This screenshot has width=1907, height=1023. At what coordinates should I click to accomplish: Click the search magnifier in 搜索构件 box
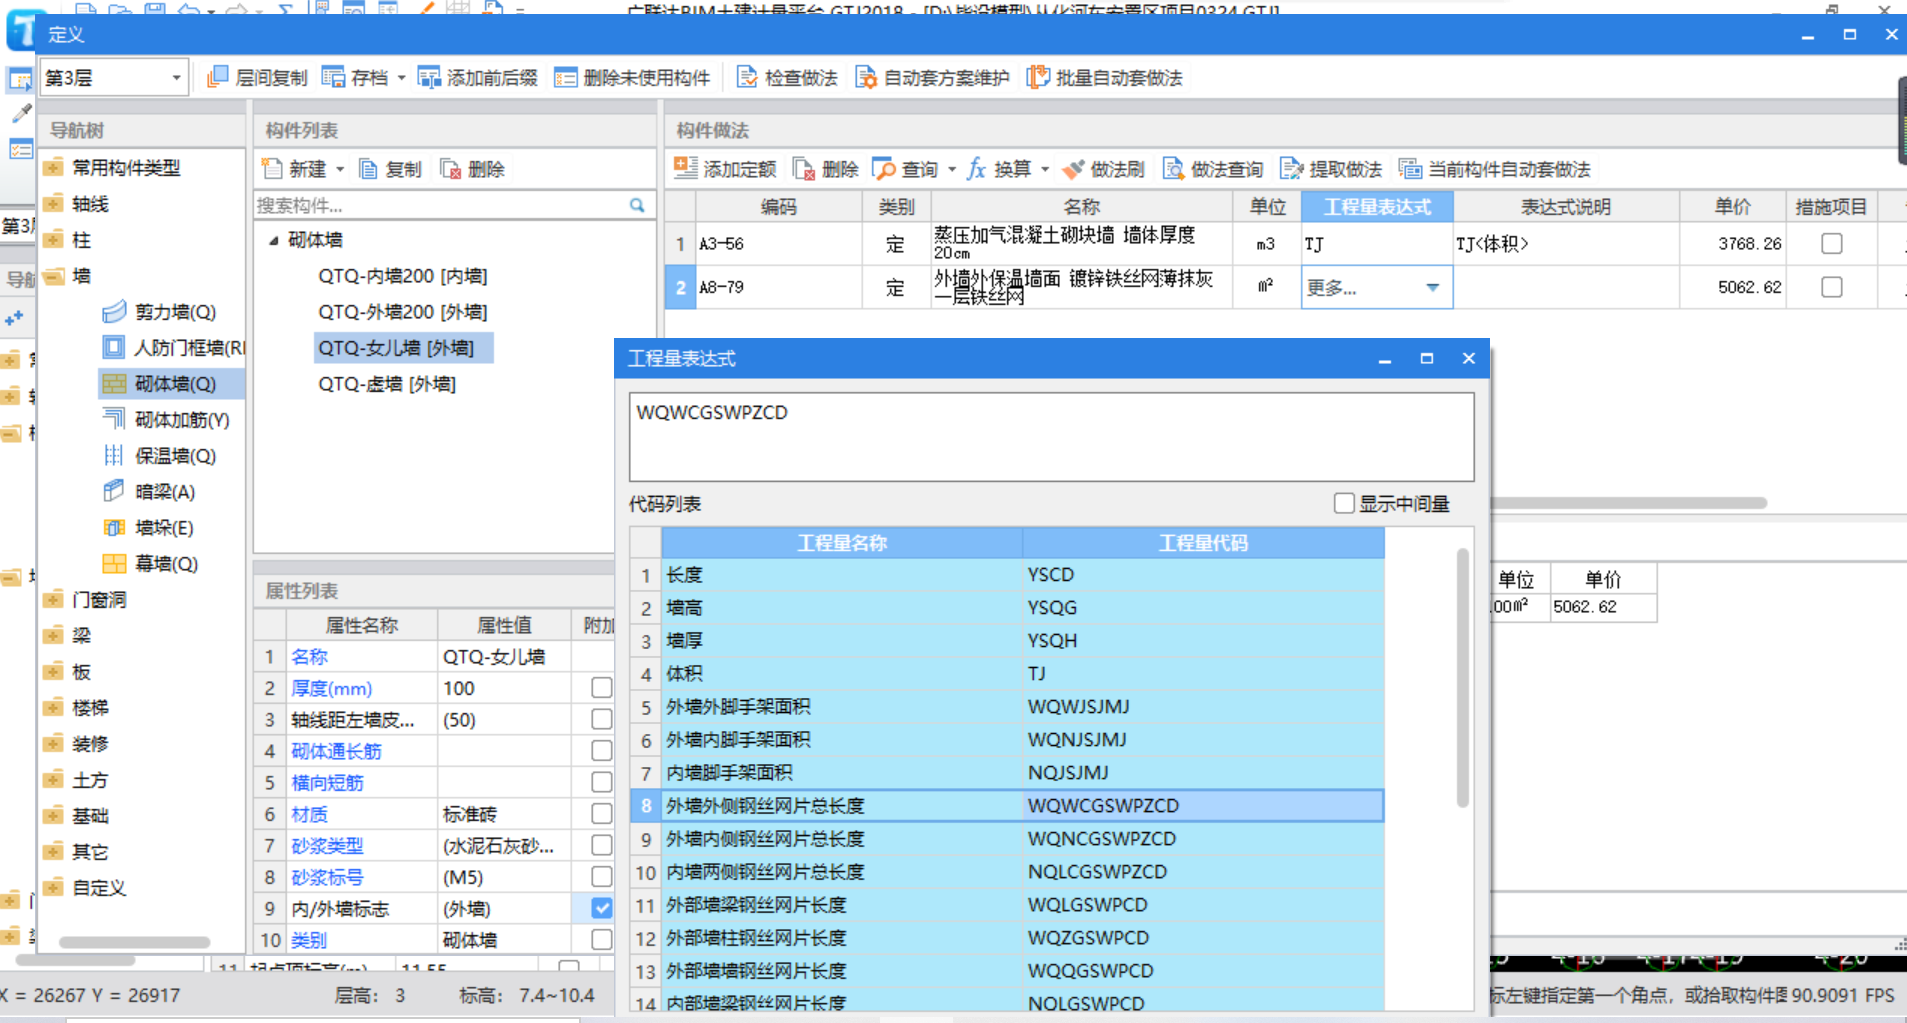pos(637,205)
